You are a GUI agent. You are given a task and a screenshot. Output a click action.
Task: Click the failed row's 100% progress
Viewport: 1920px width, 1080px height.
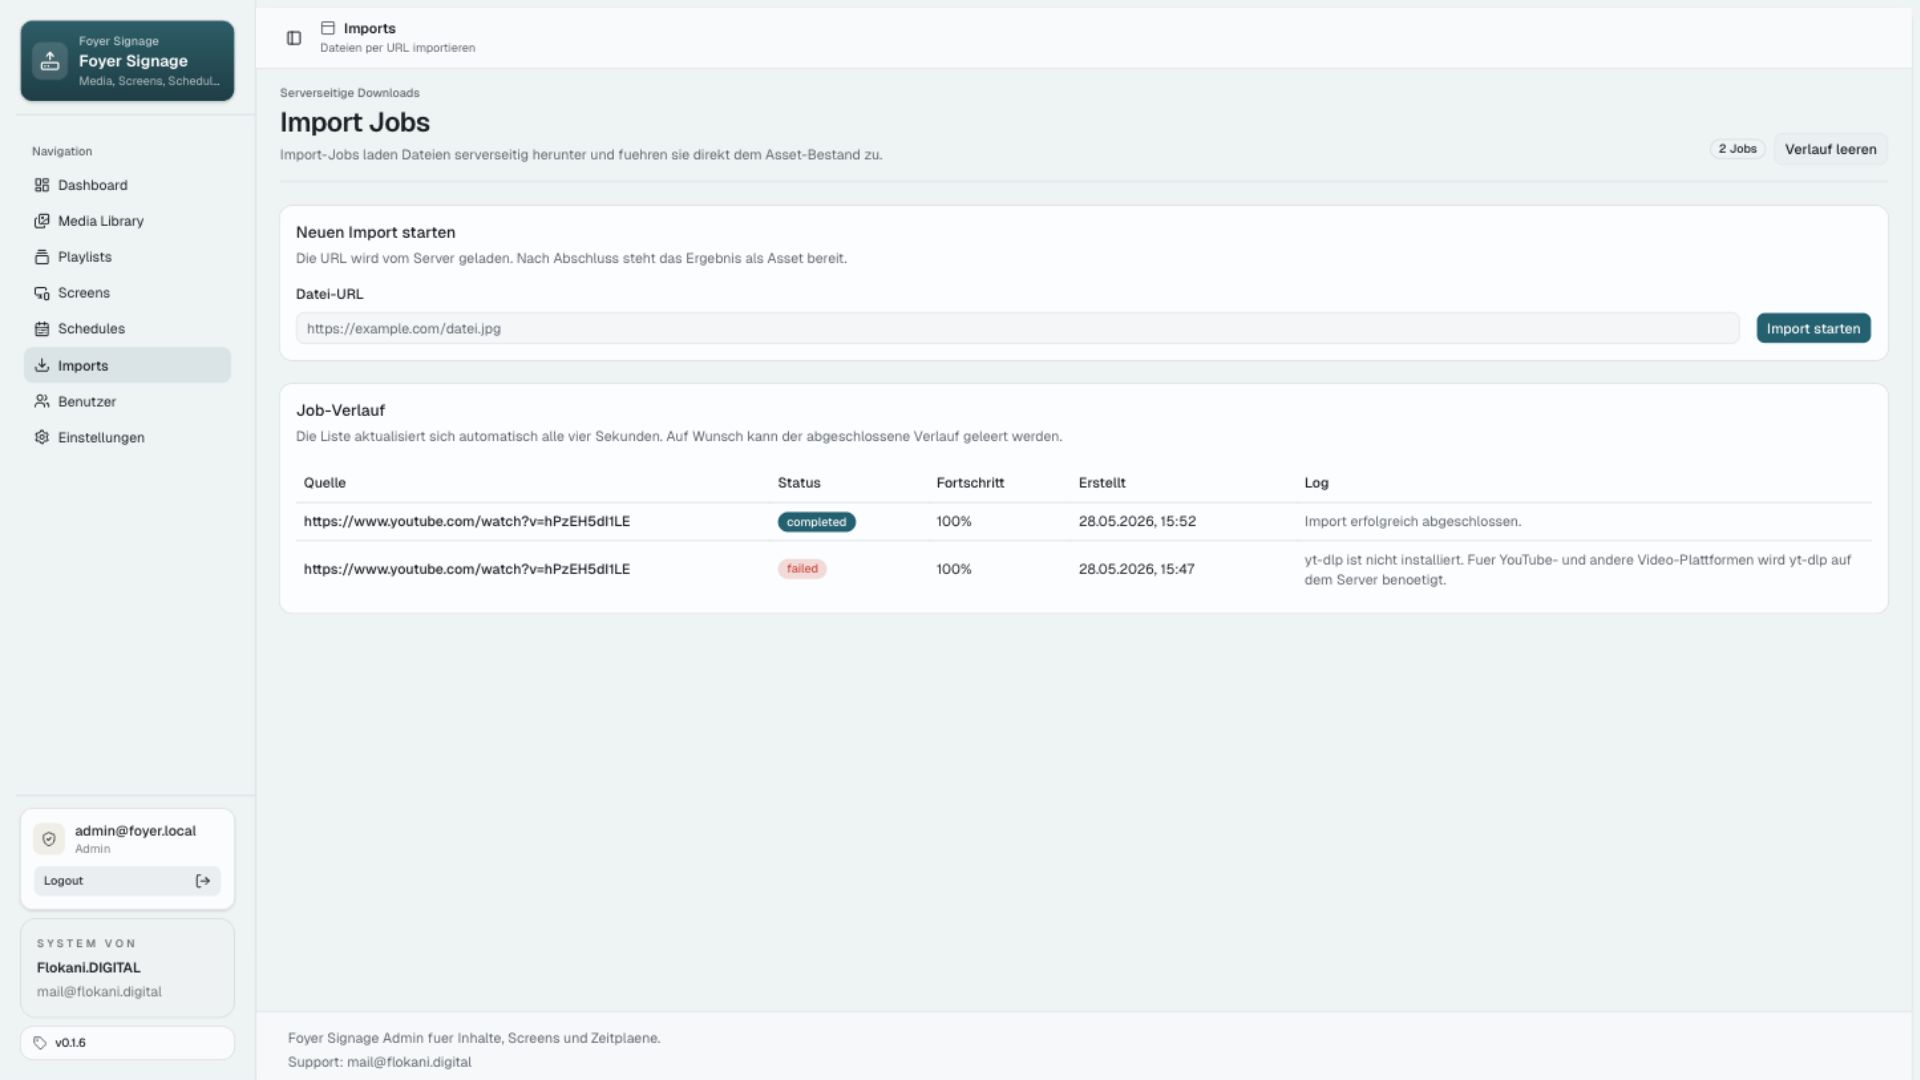[954, 569]
